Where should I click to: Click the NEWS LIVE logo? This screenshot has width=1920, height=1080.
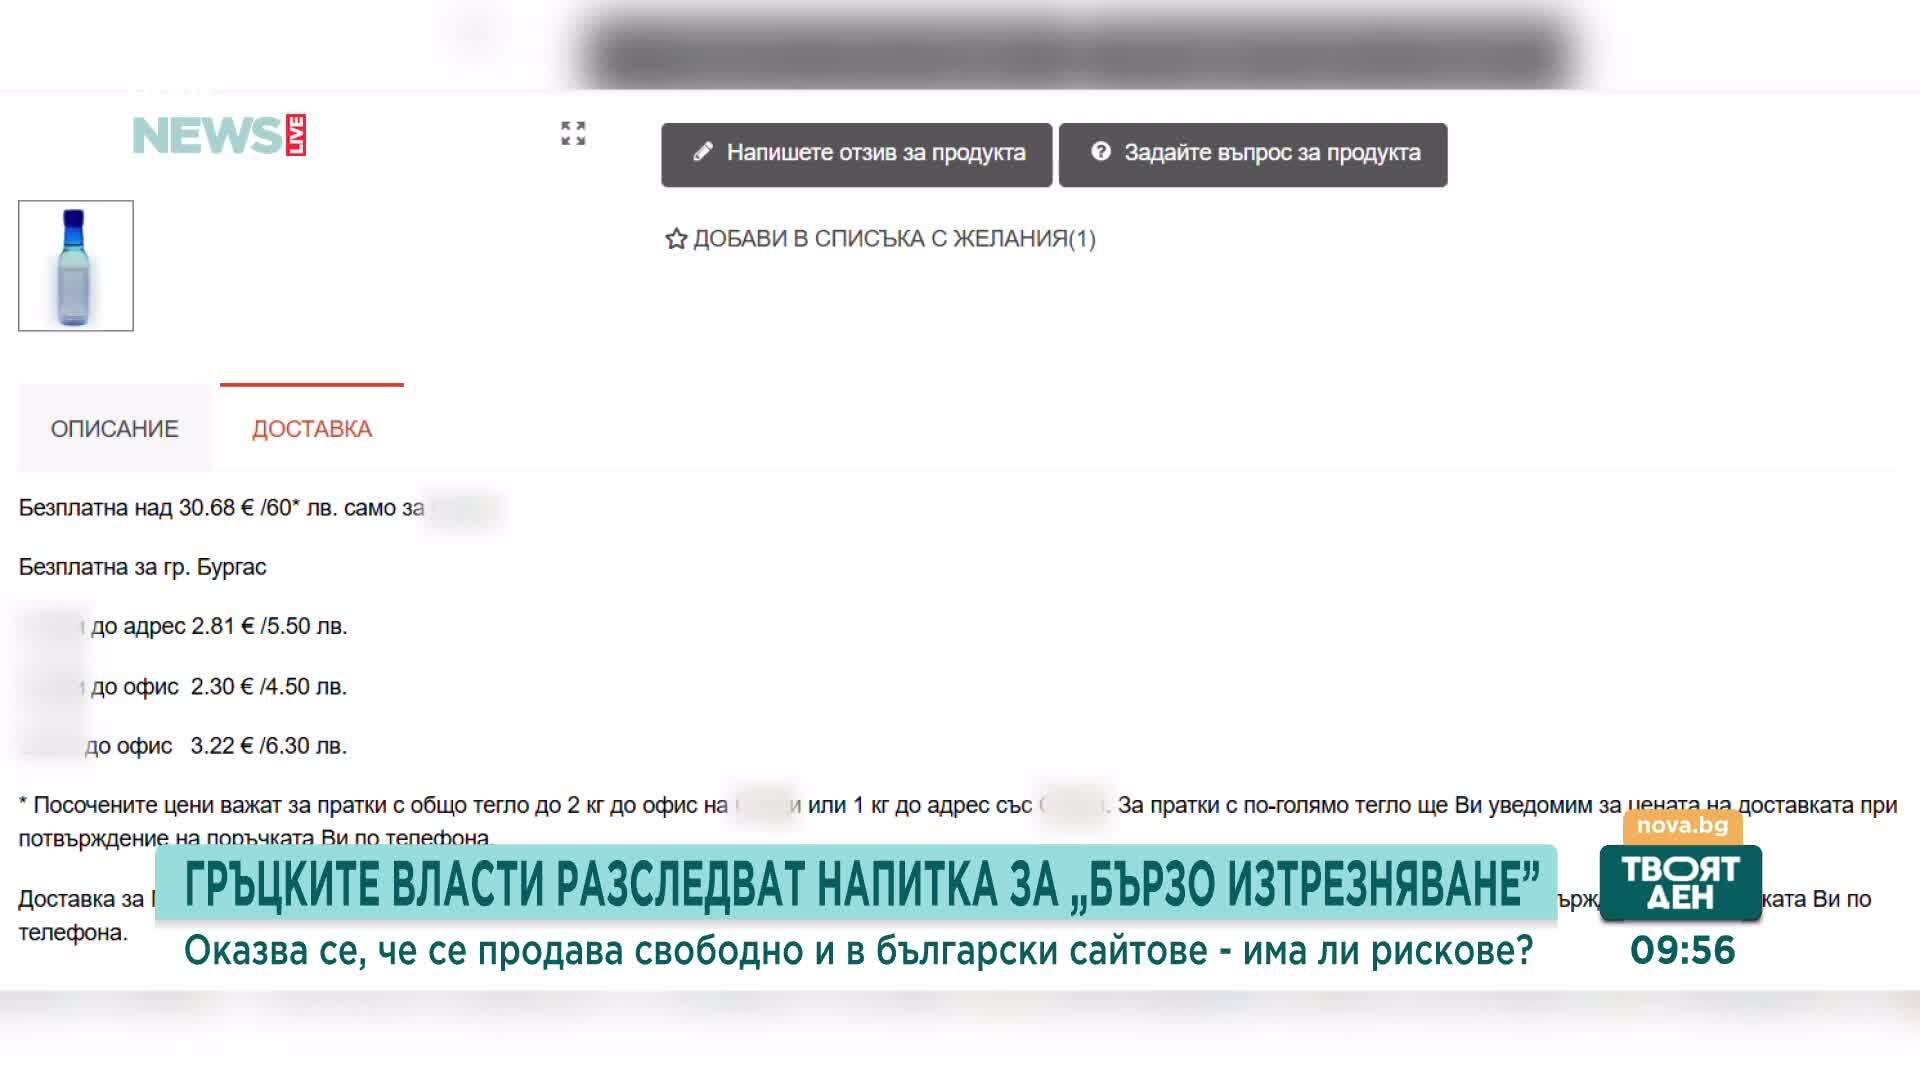coord(219,135)
